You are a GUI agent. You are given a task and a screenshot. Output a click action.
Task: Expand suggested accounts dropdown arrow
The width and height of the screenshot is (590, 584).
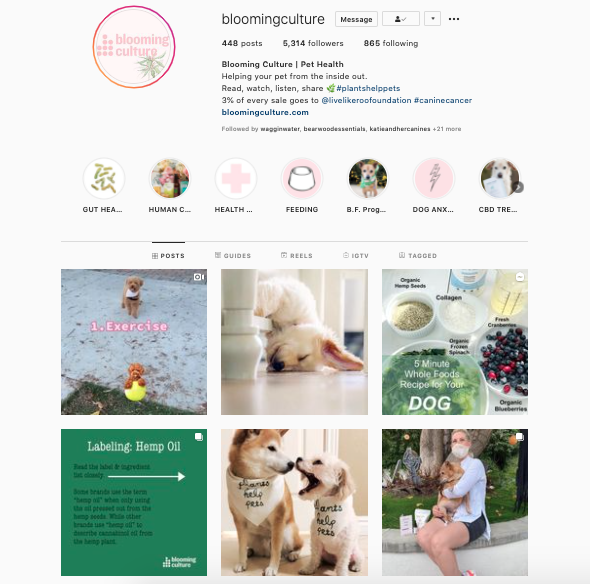coord(432,19)
